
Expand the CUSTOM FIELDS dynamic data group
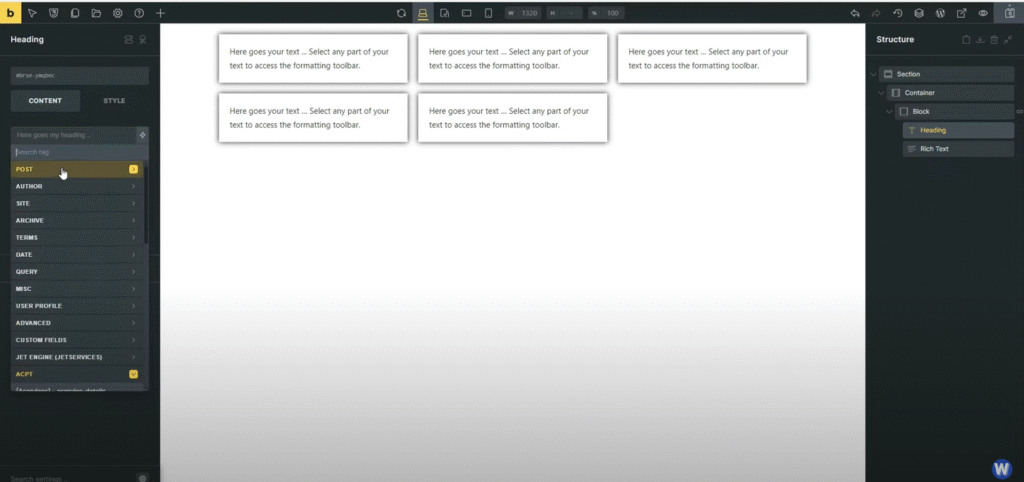coord(77,340)
